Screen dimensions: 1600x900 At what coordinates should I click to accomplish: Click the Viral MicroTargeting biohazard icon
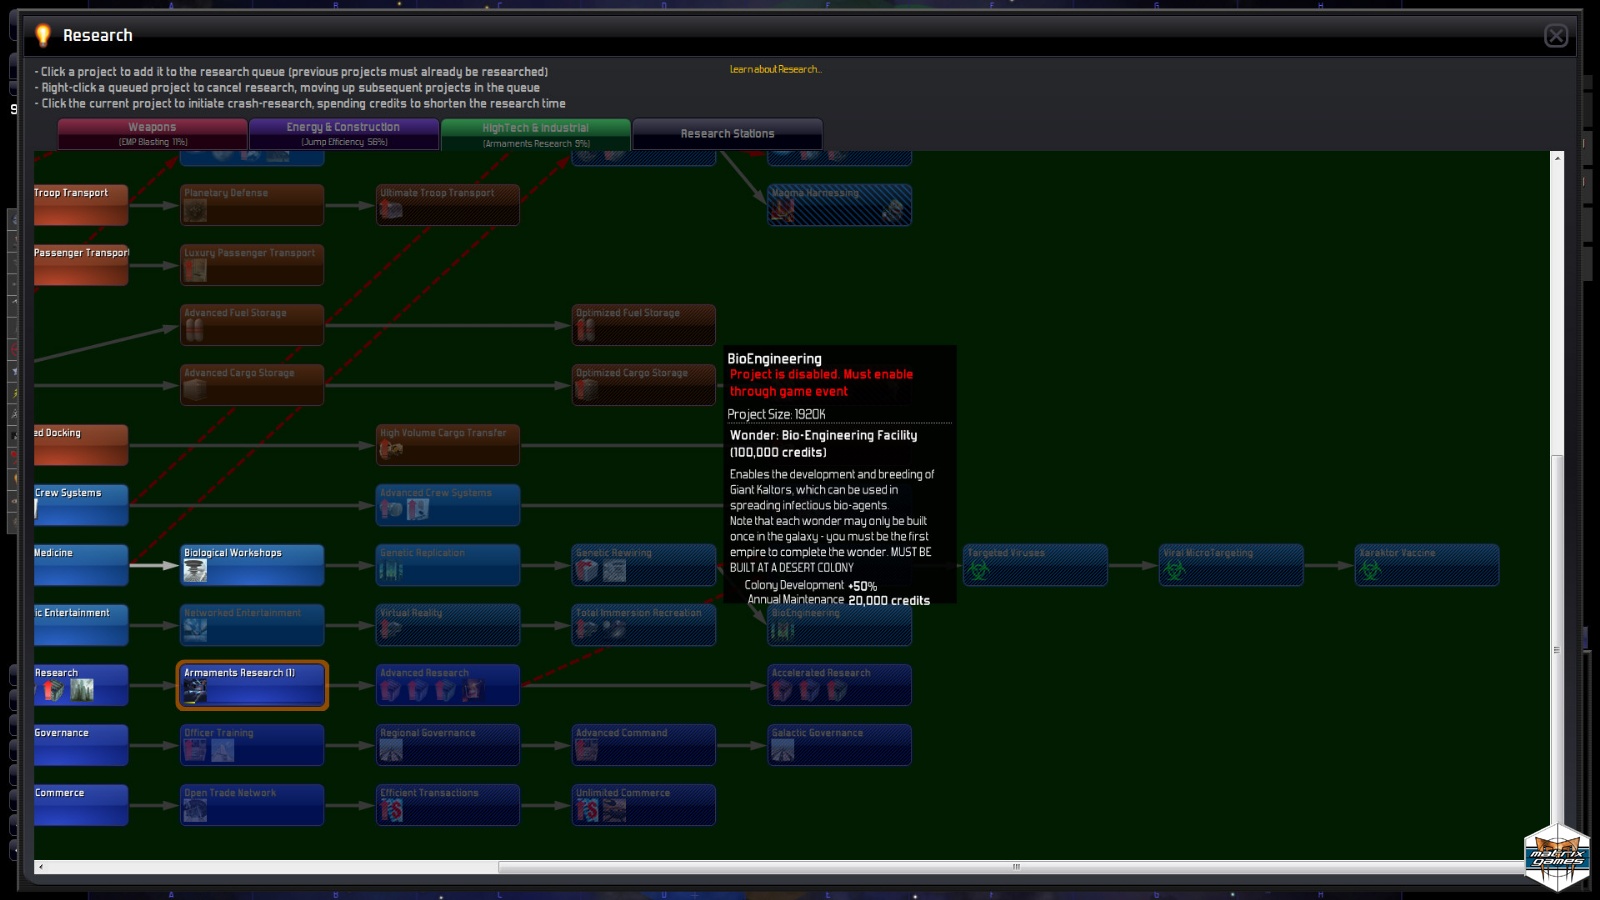[1175, 571]
